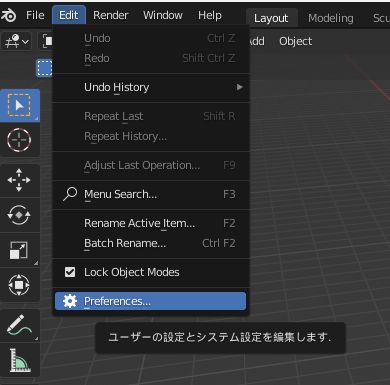
Task: Open the Help menu
Action: tap(210, 15)
